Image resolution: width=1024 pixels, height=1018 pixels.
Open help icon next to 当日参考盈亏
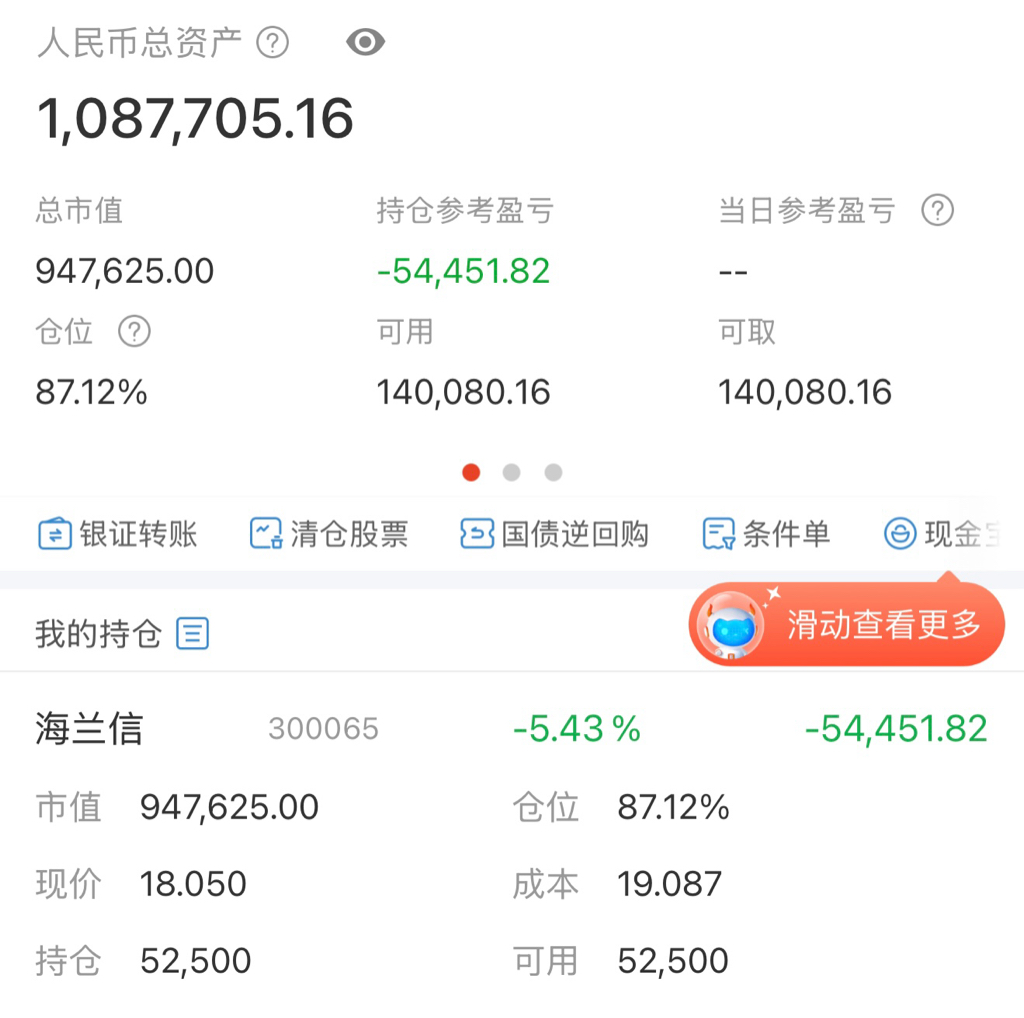tap(937, 210)
